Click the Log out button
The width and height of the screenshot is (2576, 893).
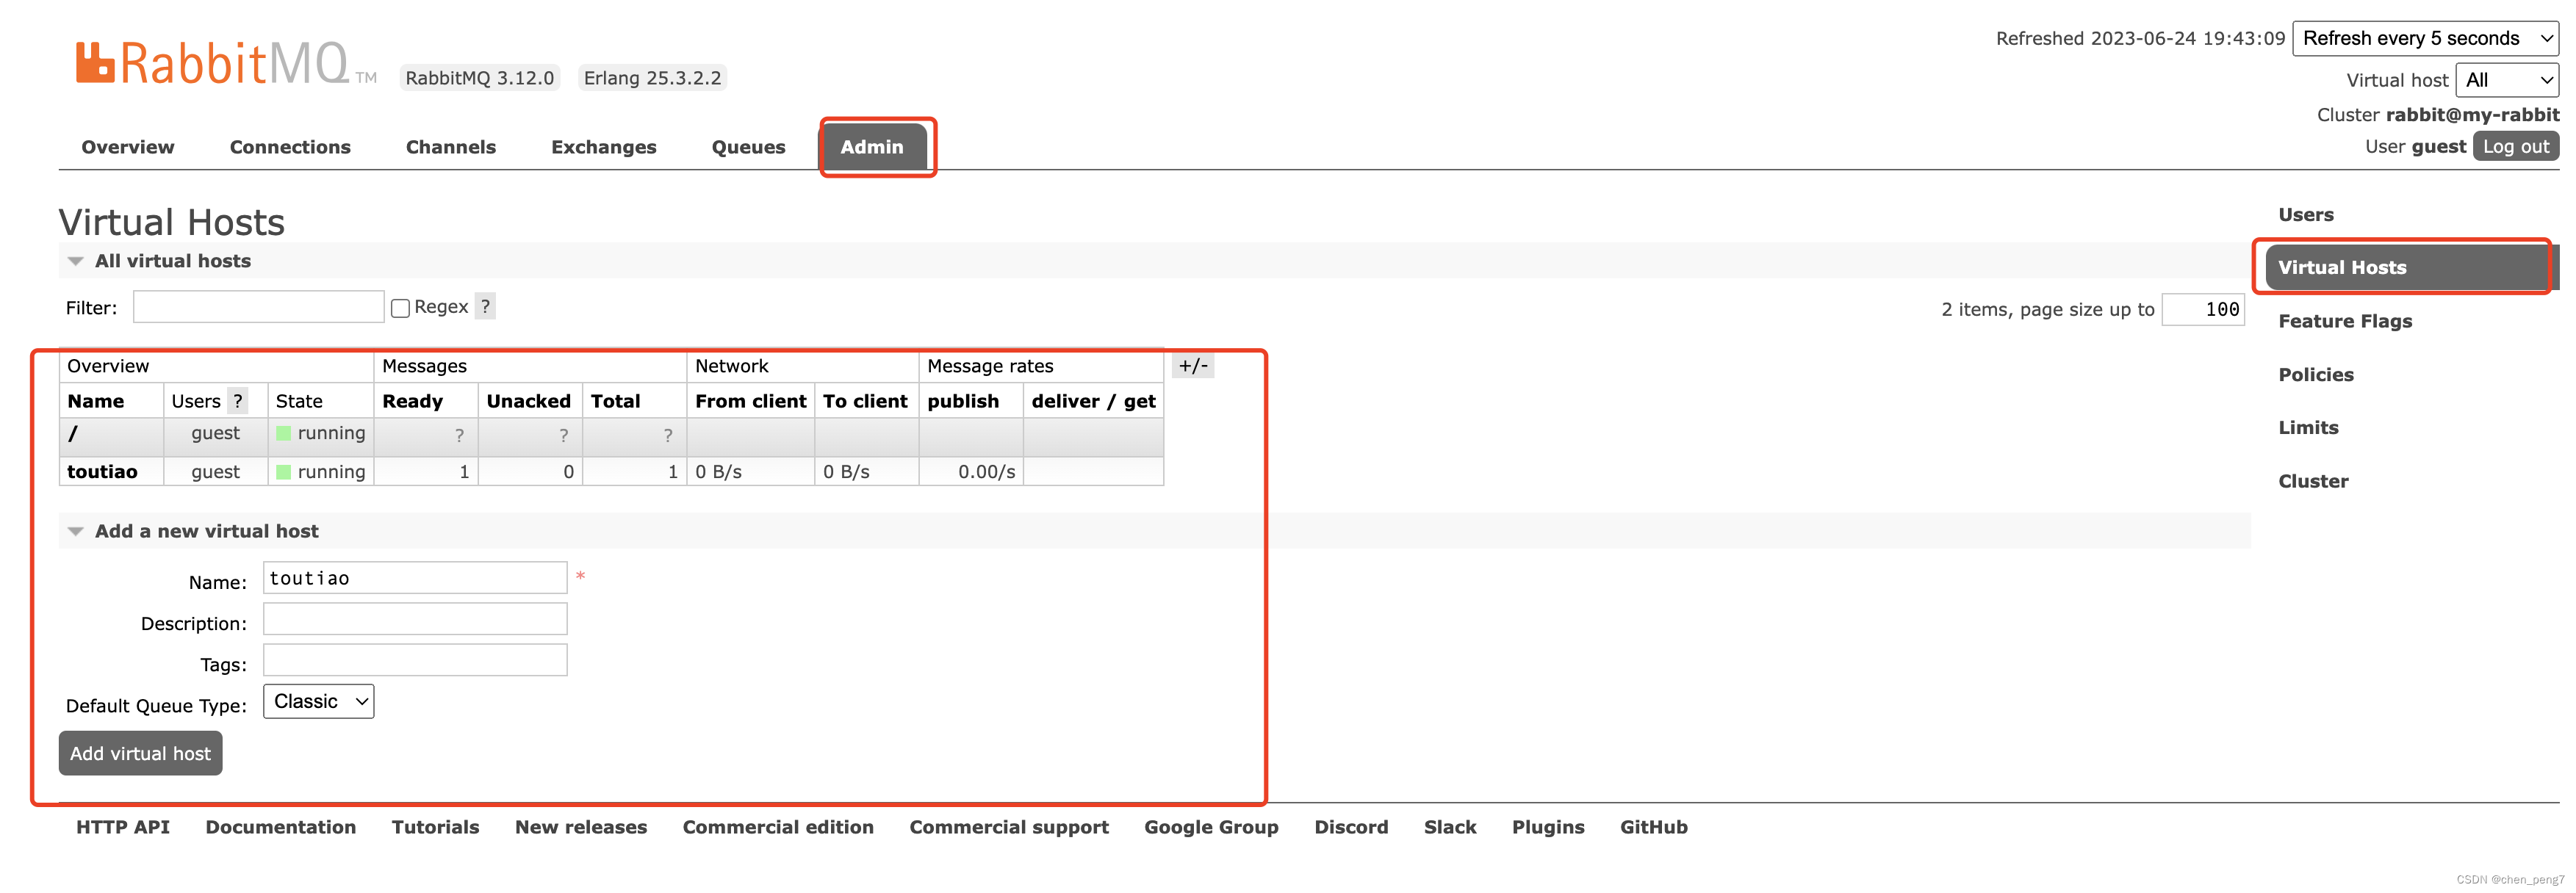tap(2516, 146)
